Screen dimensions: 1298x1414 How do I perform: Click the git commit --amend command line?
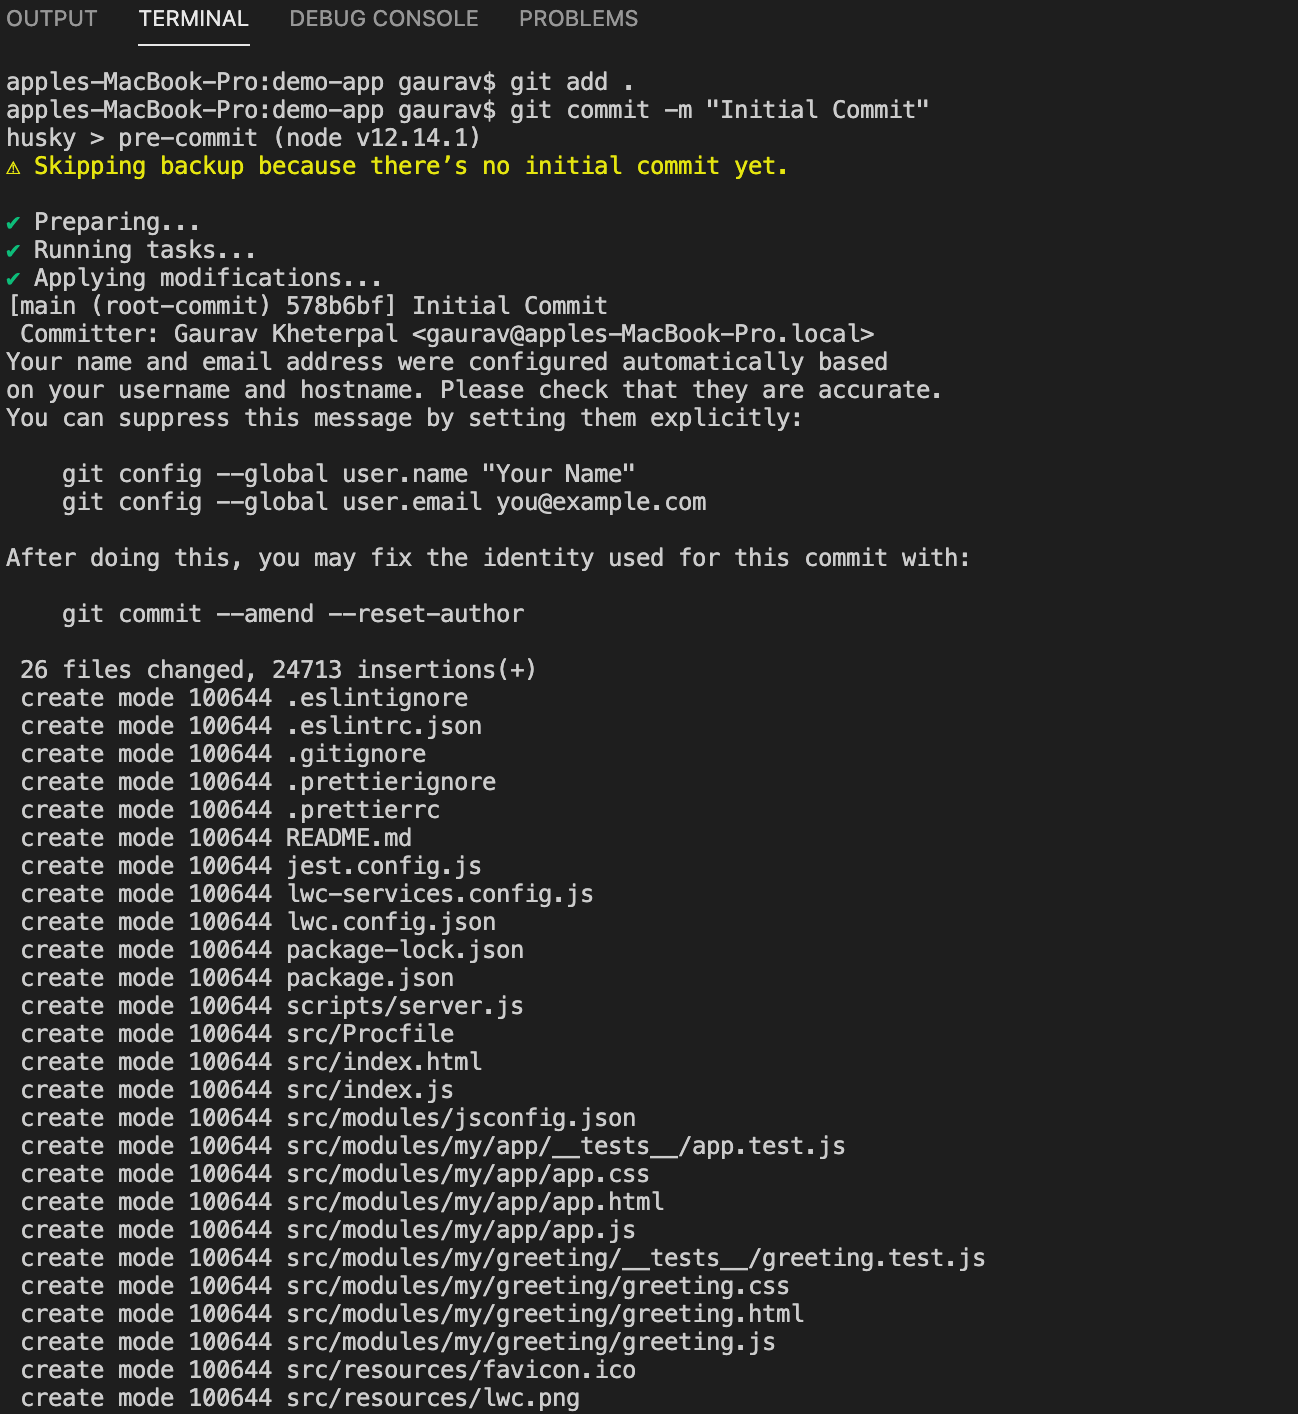tap(292, 614)
